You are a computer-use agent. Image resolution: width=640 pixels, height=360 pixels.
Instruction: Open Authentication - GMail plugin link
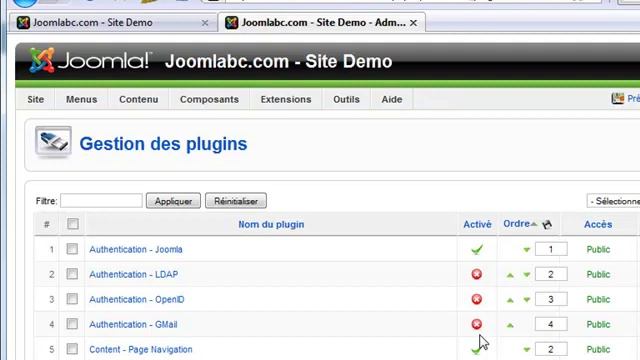(133, 324)
